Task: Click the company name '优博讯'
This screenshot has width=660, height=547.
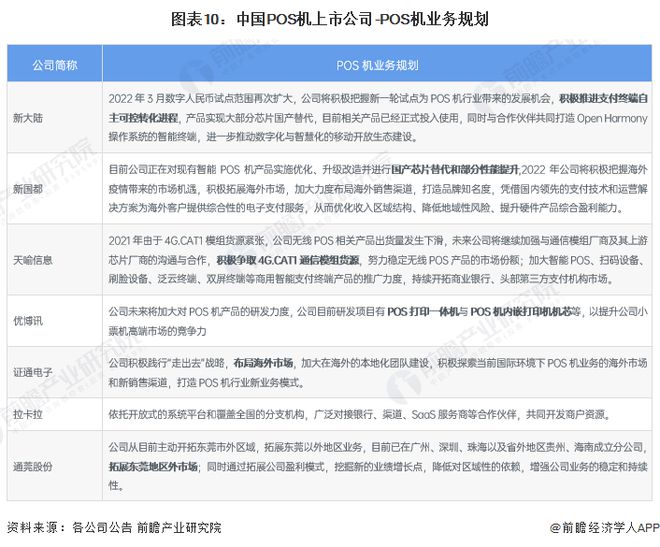Action: 28,321
